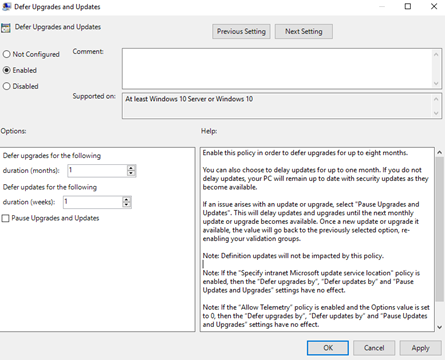Confirm with the OK button
Viewport: 445px width, 360px height.
[328, 348]
